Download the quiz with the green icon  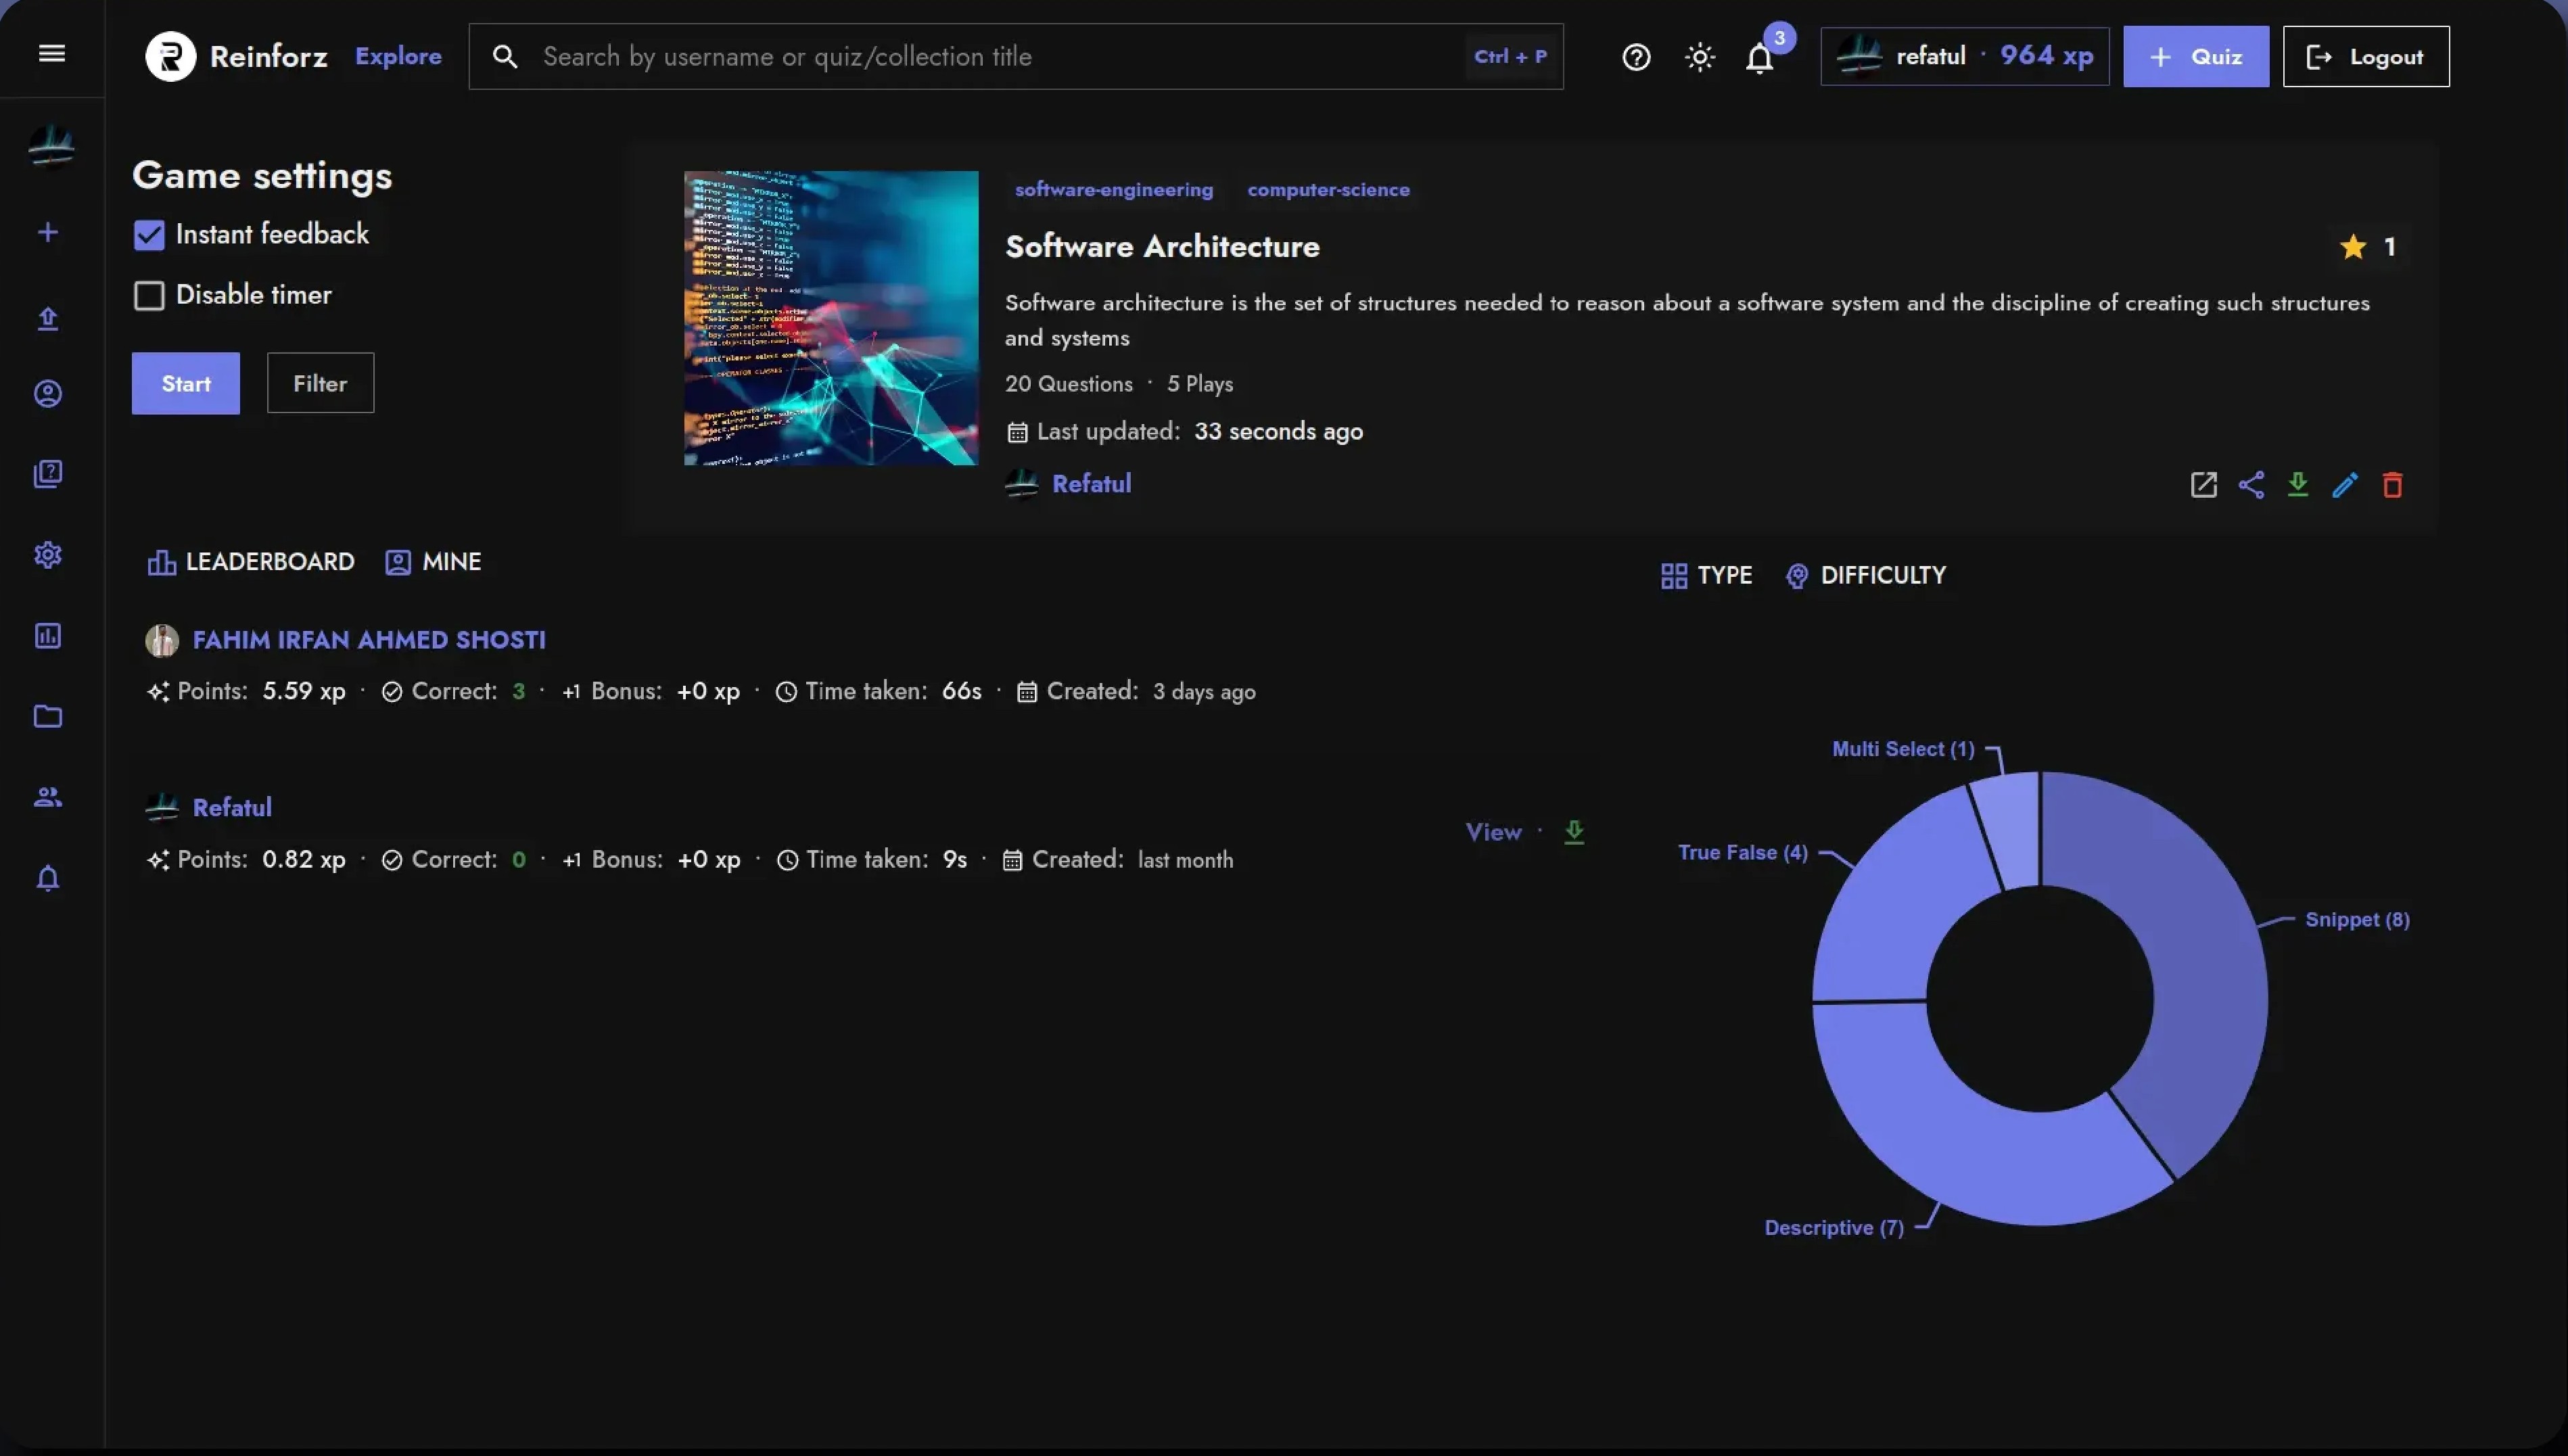[2298, 485]
